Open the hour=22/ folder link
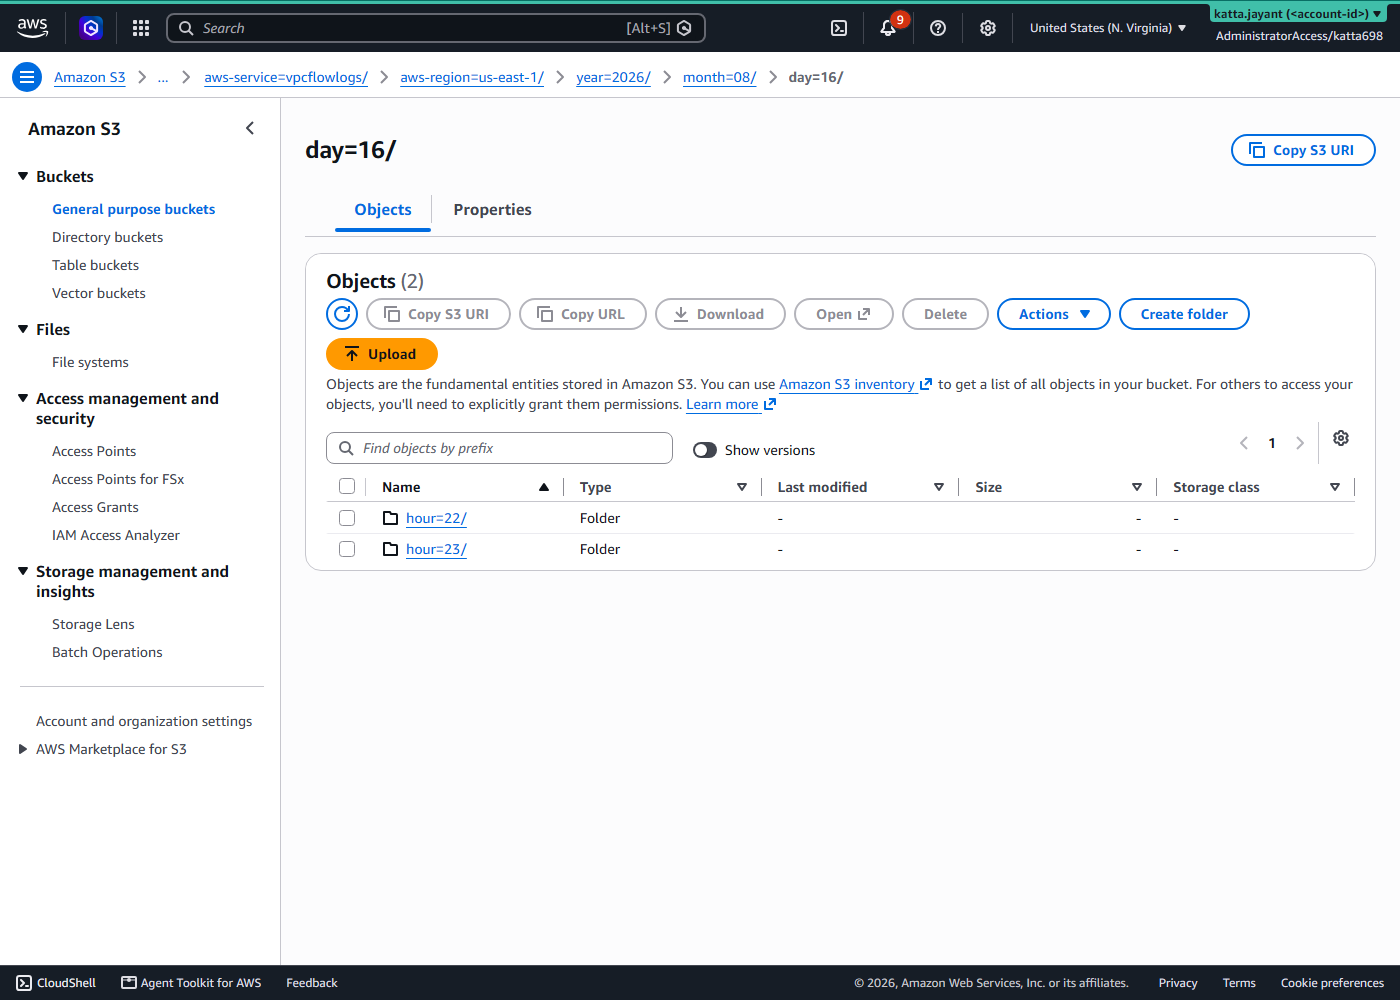 [436, 518]
